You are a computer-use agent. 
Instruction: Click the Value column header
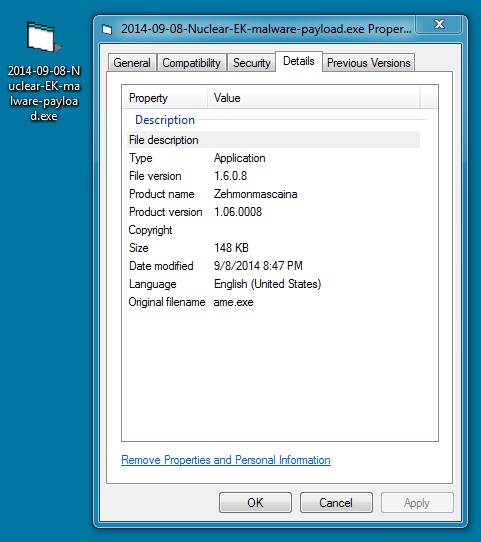pyautogui.click(x=314, y=98)
